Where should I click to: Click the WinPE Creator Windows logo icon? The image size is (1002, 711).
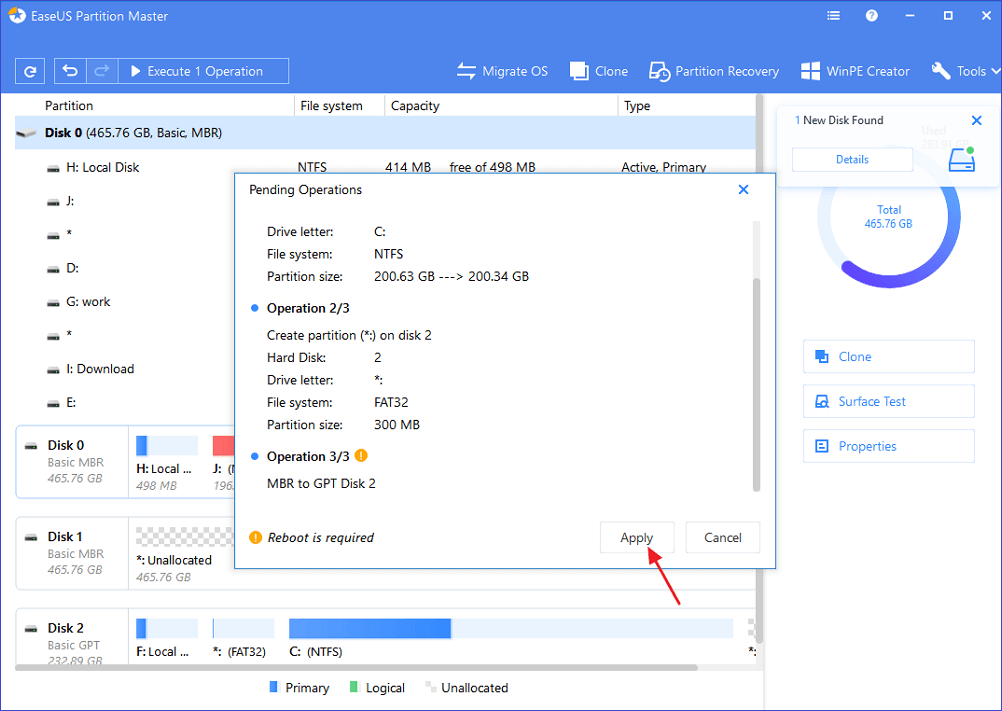tap(810, 72)
